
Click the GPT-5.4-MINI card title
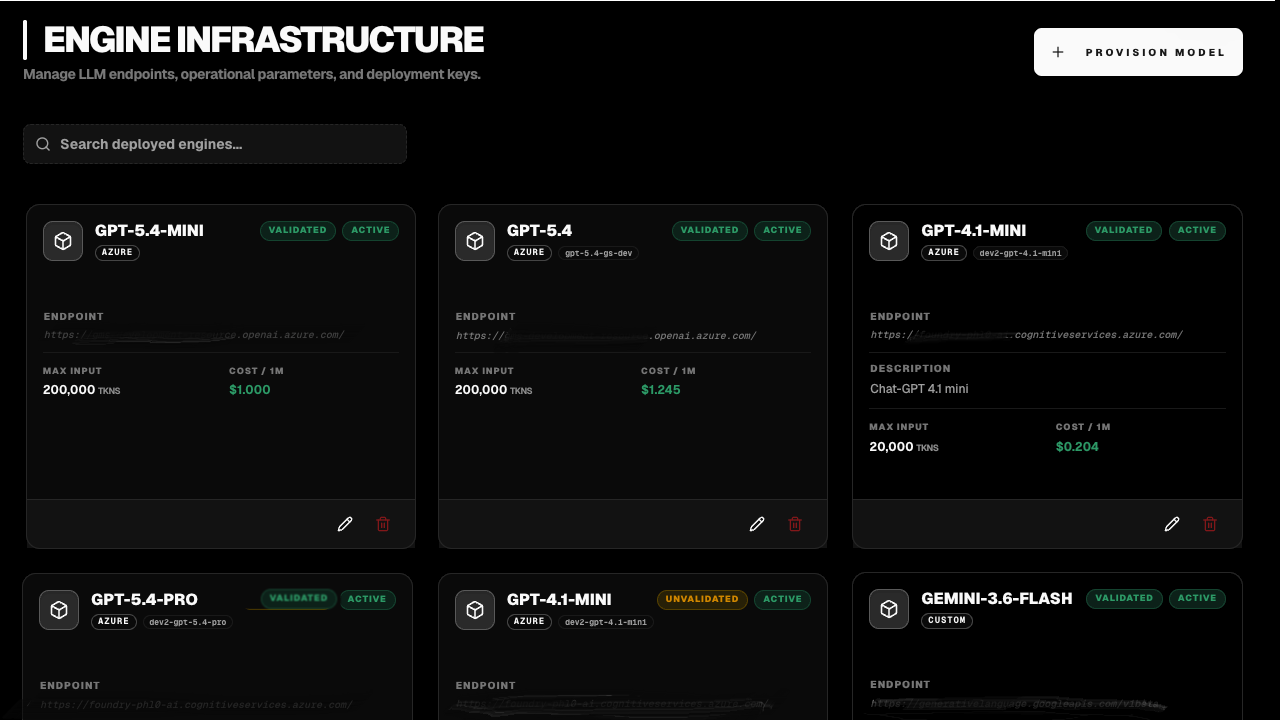point(149,231)
